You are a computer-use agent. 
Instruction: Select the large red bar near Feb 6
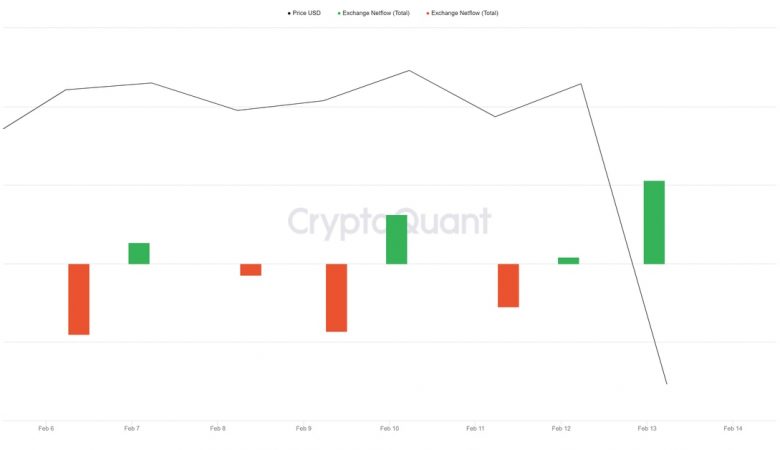click(79, 298)
